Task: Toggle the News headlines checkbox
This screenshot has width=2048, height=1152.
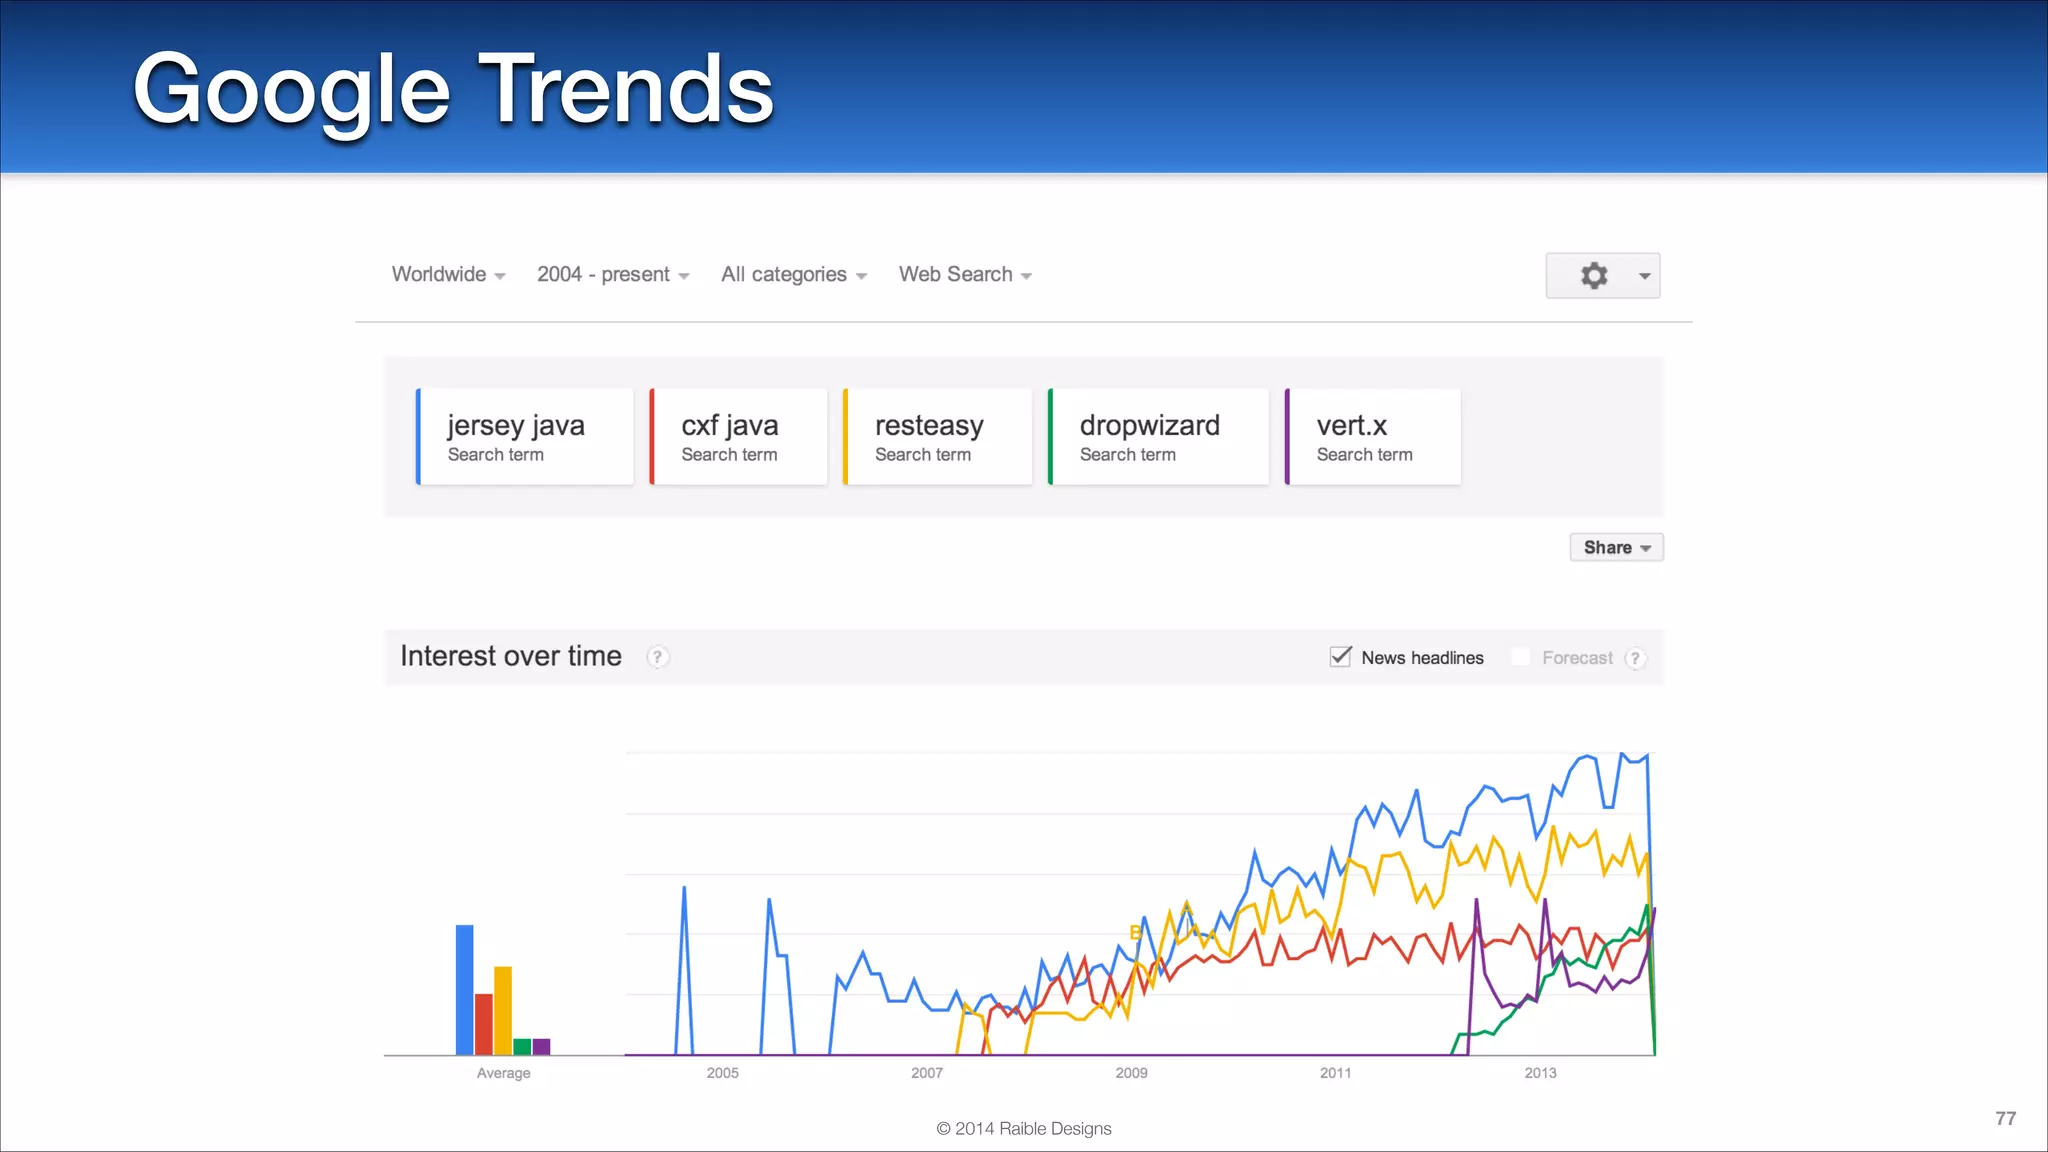Action: coord(1340,657)
